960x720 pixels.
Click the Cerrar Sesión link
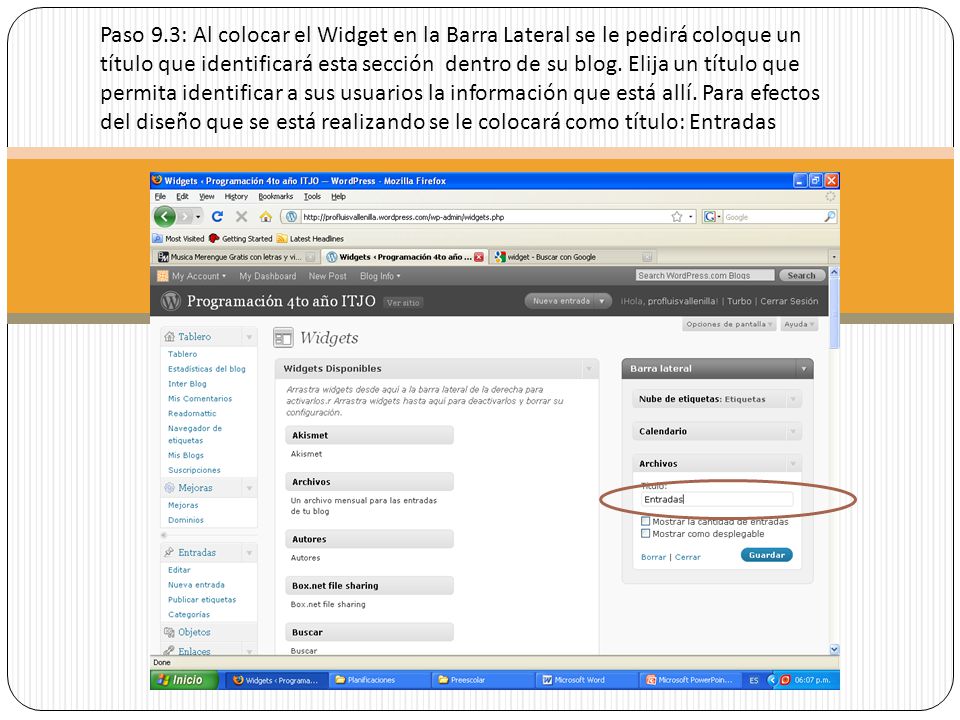point(789,301)
